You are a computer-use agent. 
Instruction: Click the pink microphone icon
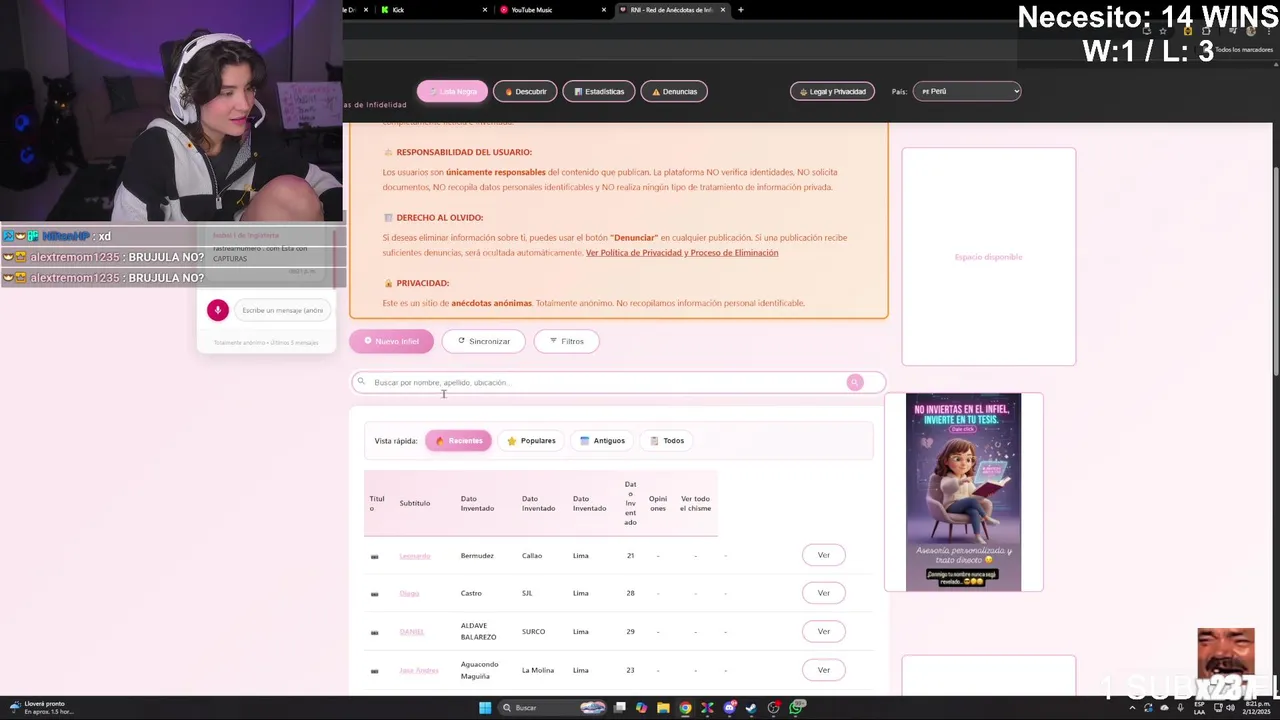tap(218, 310)
